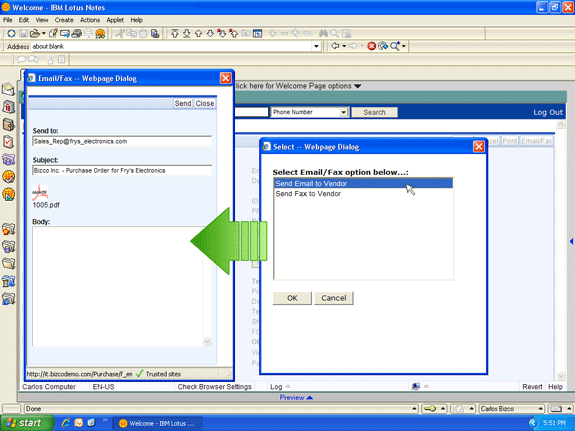Open the web search magnifier dropdown arrow
This screenshot has height=431, width=575.
pos(404,46)
